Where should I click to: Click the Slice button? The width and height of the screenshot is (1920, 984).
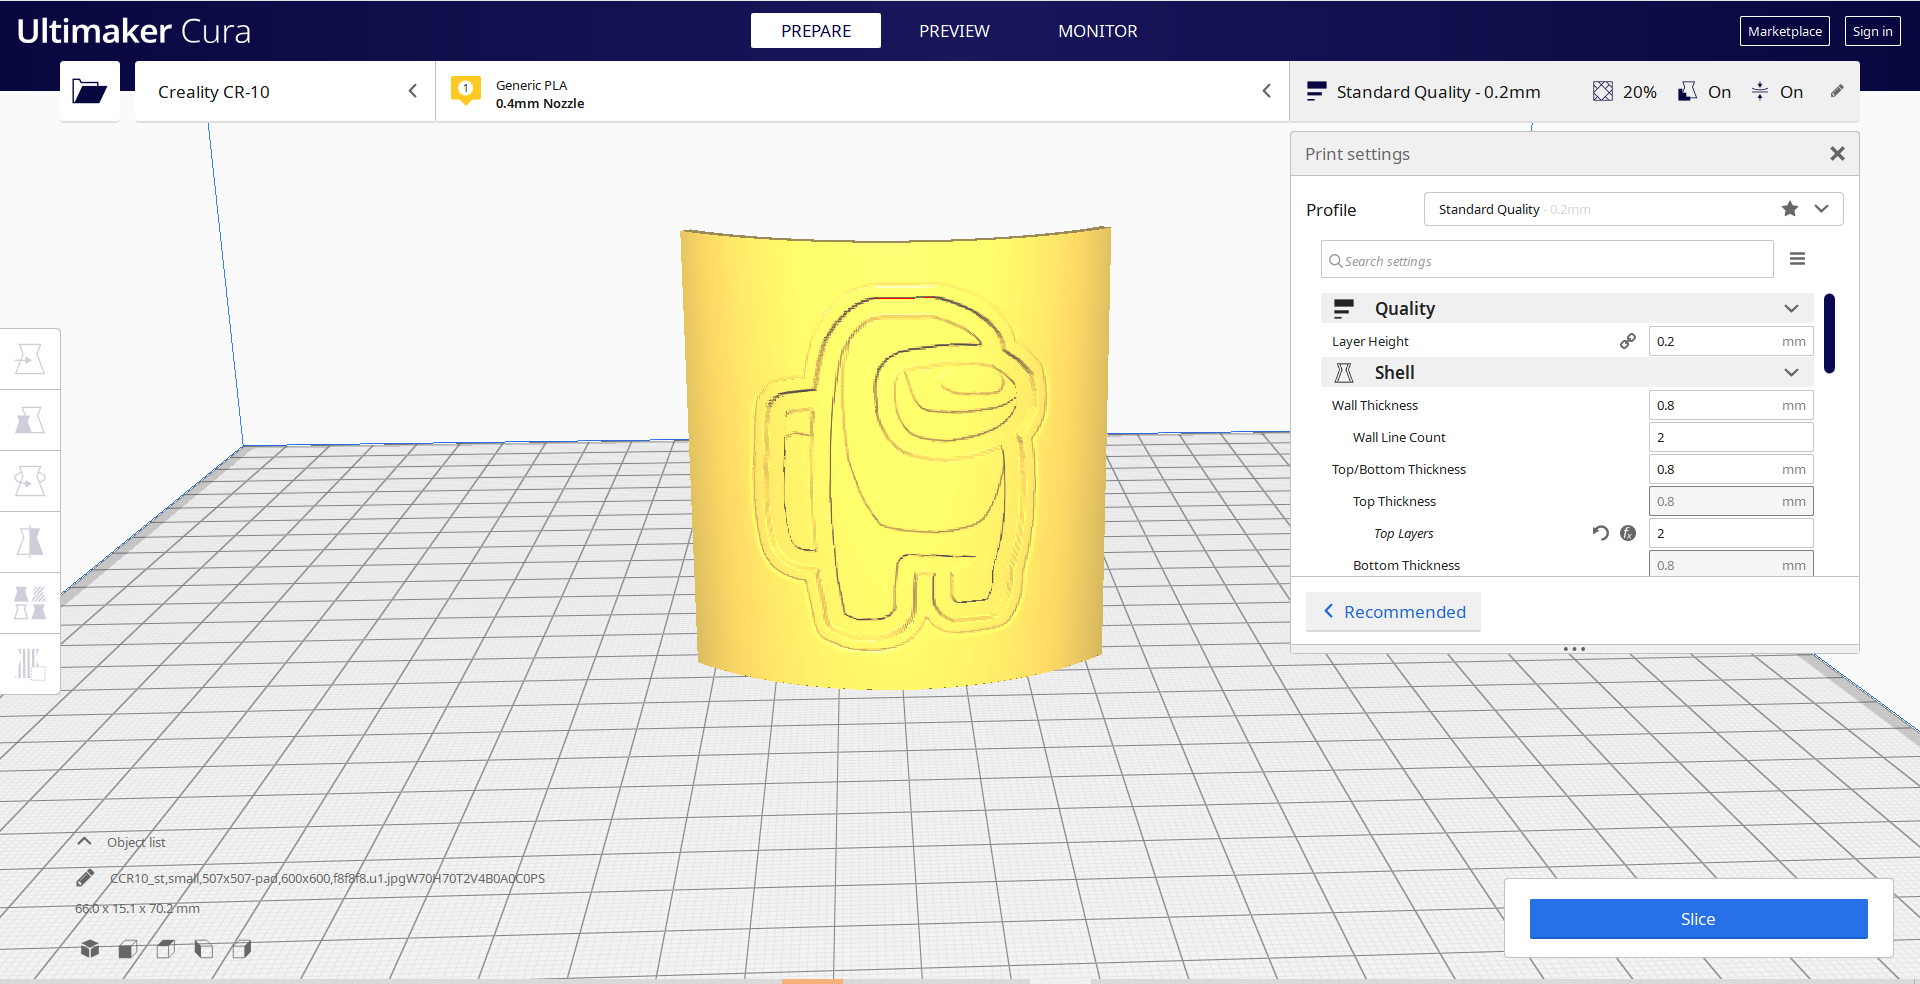[x=1697, y=919]
